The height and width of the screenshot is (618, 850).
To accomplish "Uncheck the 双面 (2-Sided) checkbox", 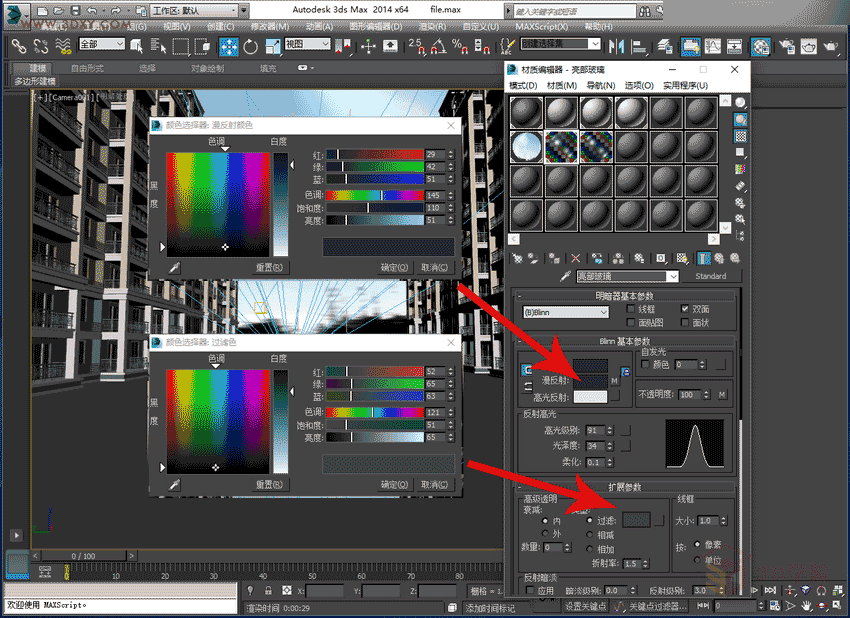I will click(x=685, y=308).
